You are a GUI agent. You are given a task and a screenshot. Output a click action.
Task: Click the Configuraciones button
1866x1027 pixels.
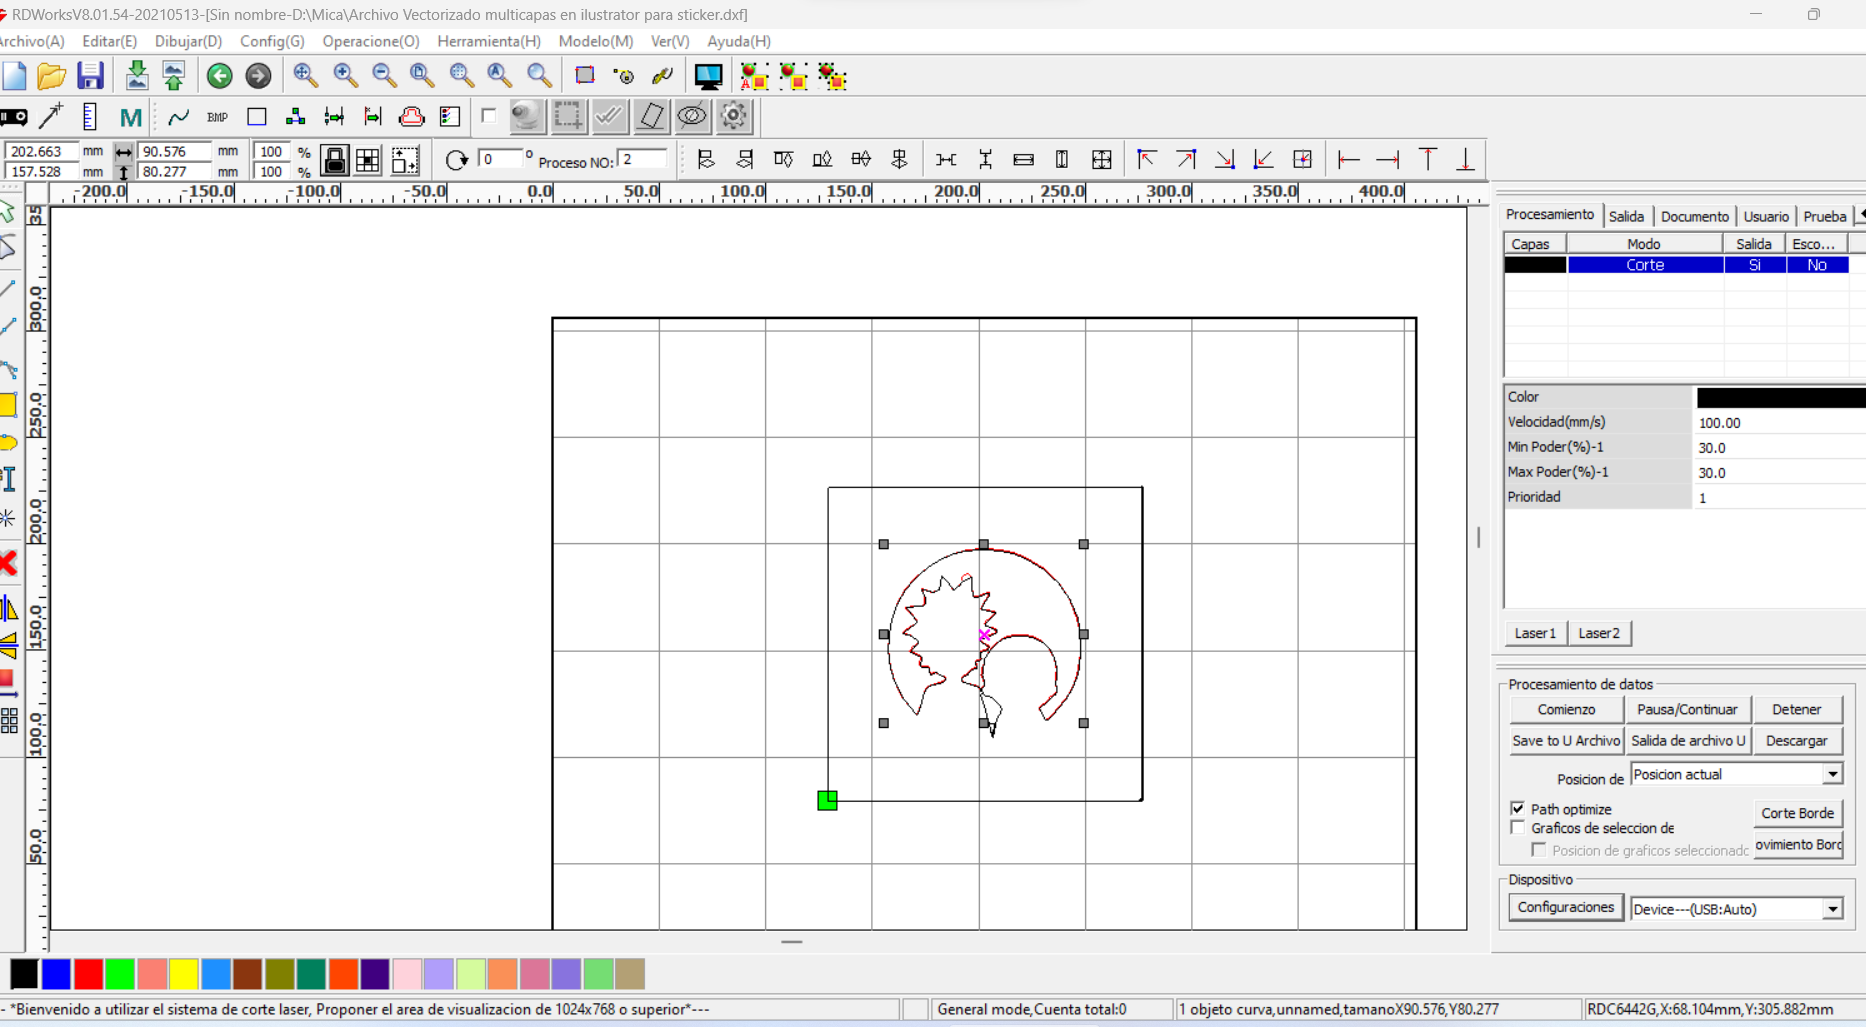coord(1565,907)
